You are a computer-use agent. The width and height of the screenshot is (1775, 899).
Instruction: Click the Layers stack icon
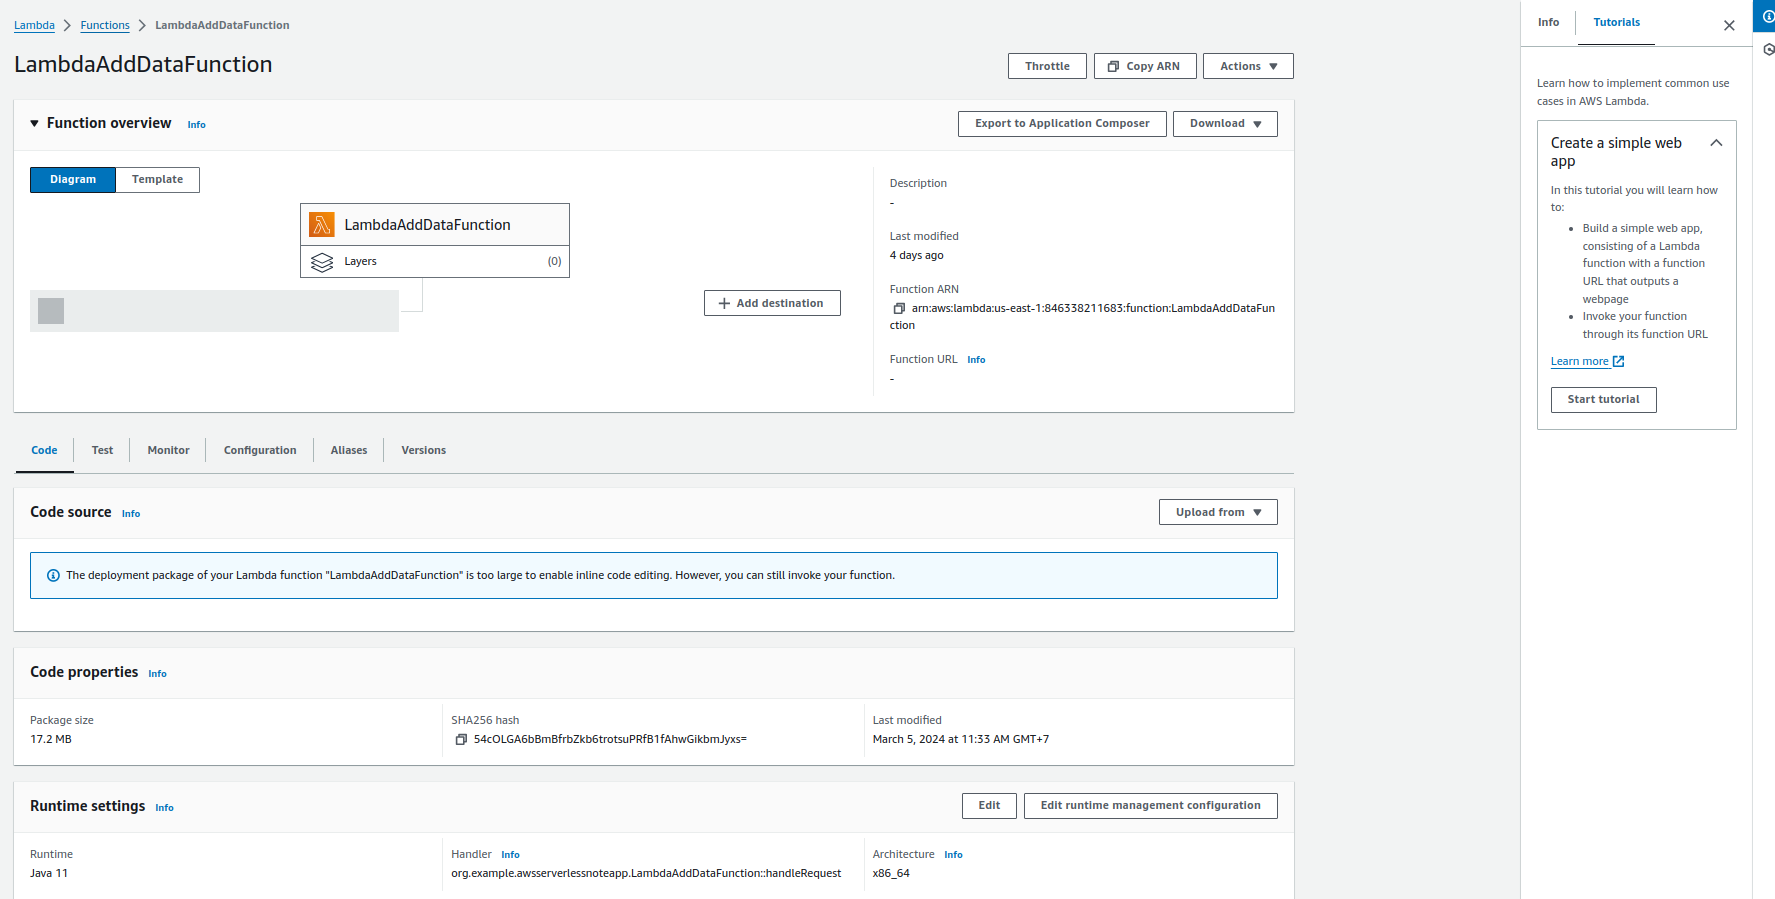pyautogui.click(x=322, y=262)
